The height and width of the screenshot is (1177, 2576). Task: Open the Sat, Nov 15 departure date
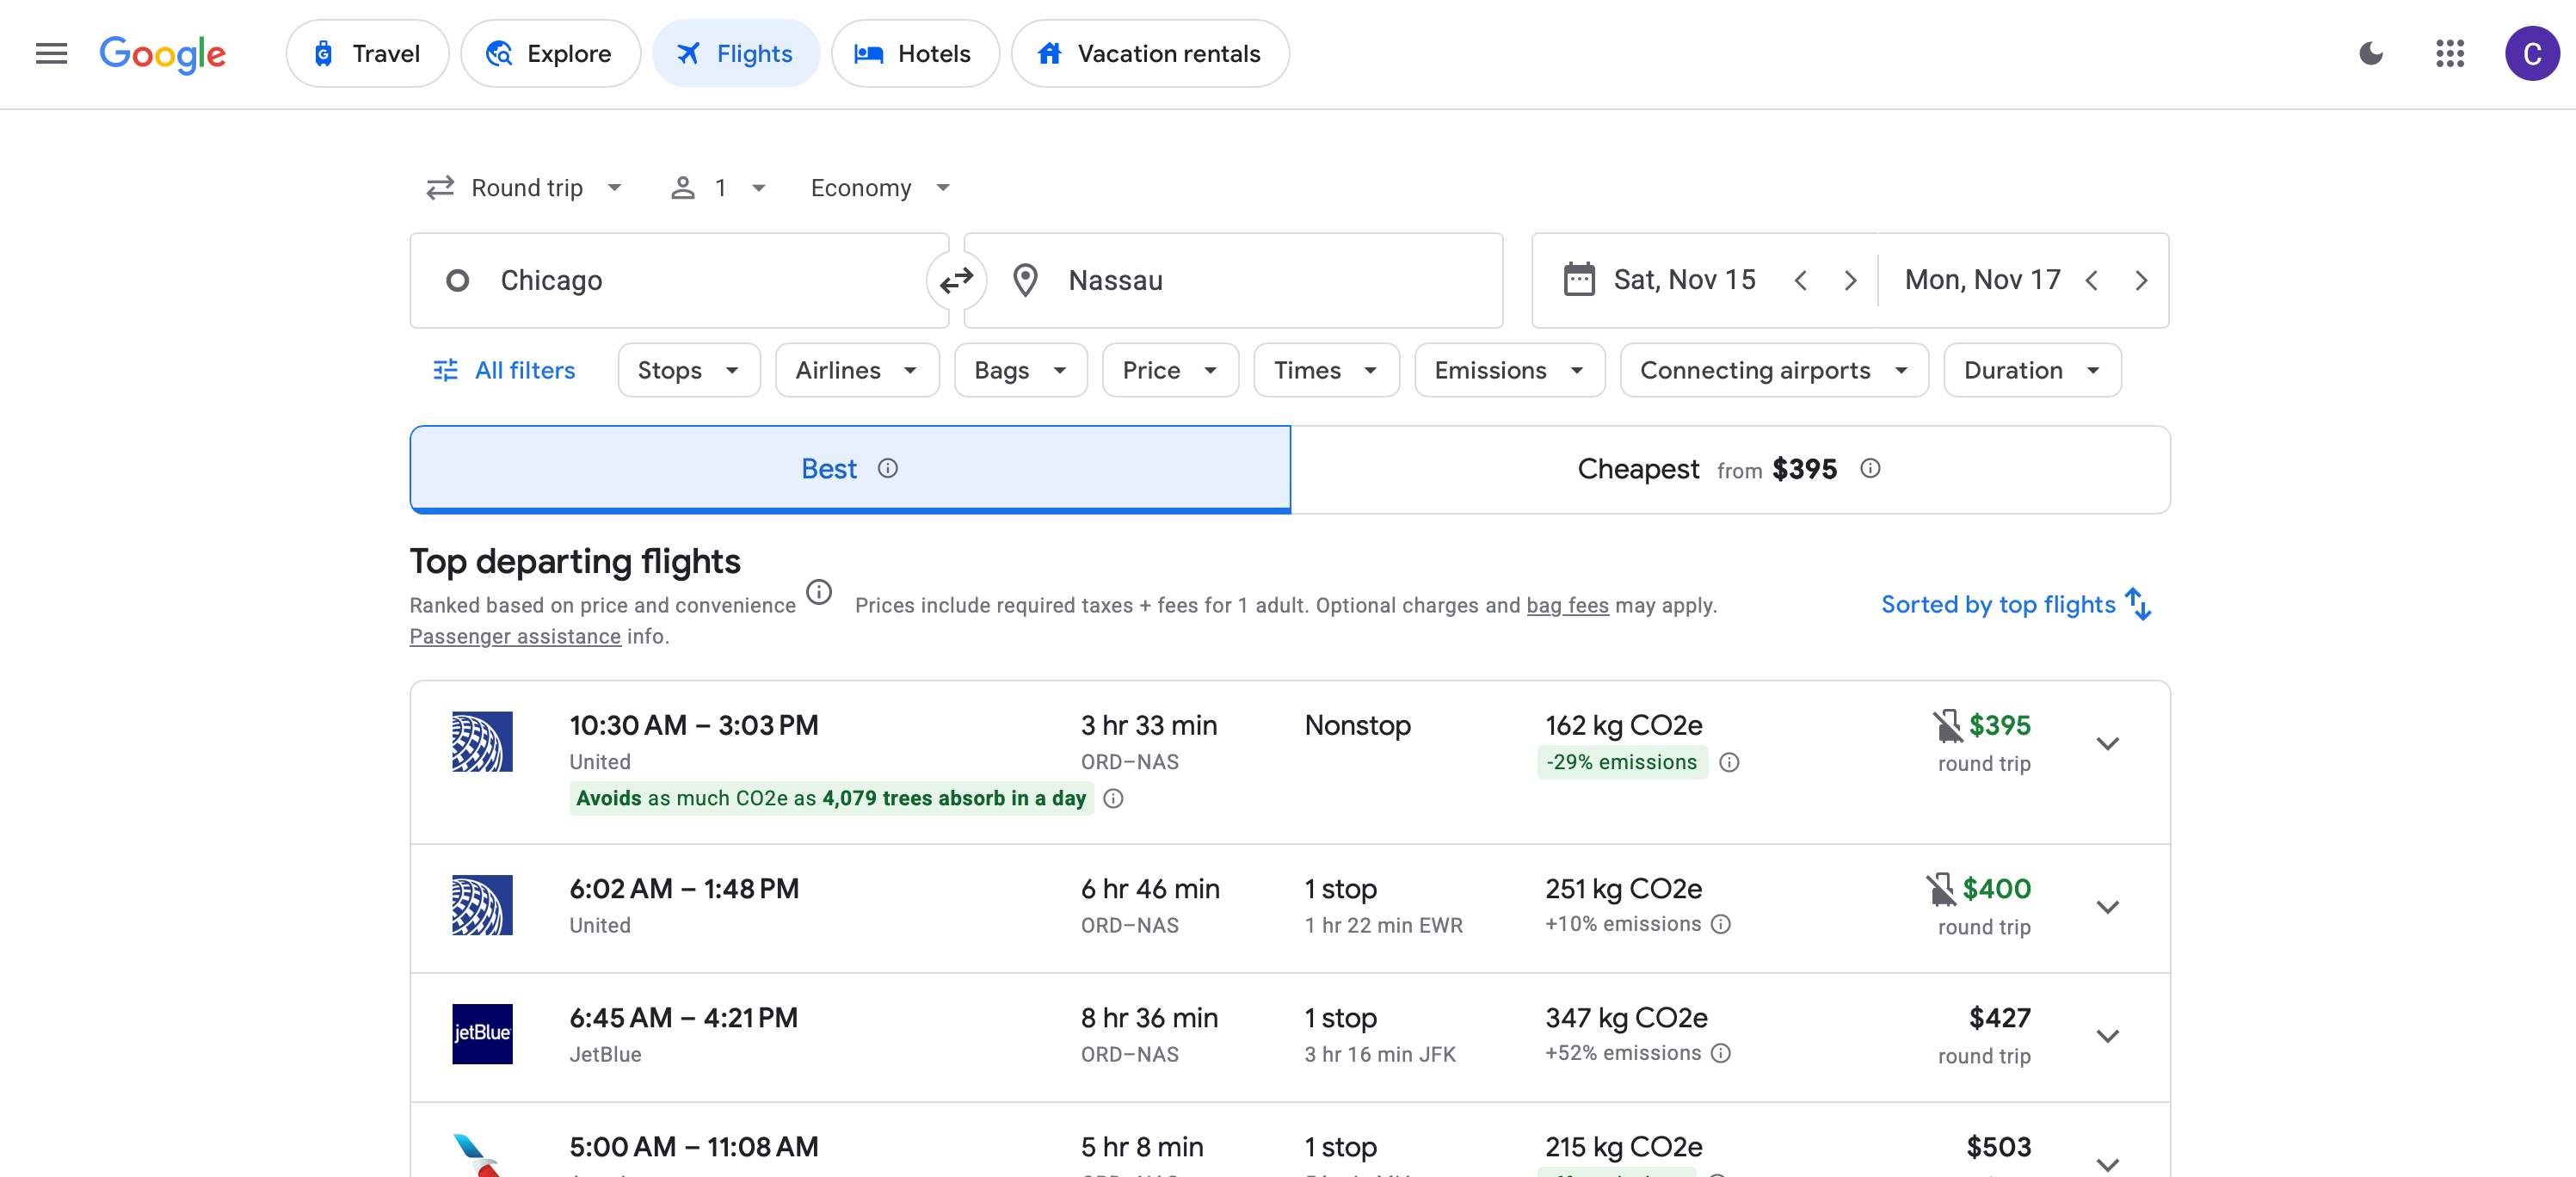[1684, 281]
